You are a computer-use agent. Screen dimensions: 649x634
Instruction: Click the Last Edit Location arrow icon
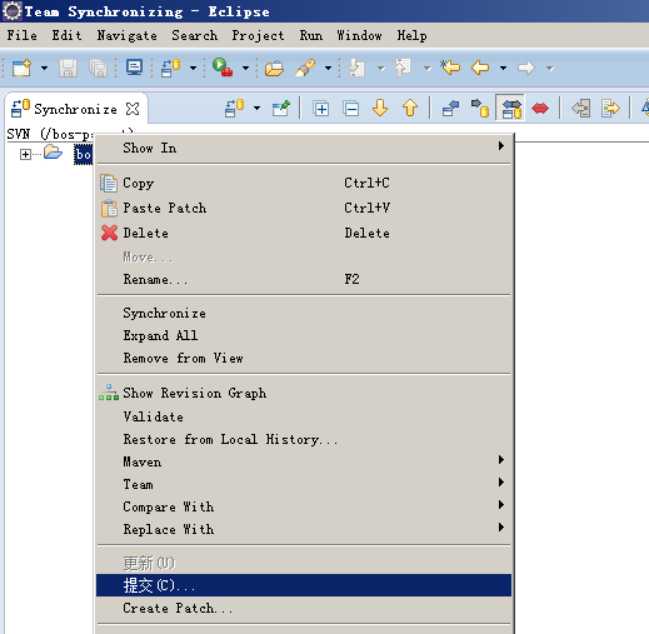pos(450,67)
